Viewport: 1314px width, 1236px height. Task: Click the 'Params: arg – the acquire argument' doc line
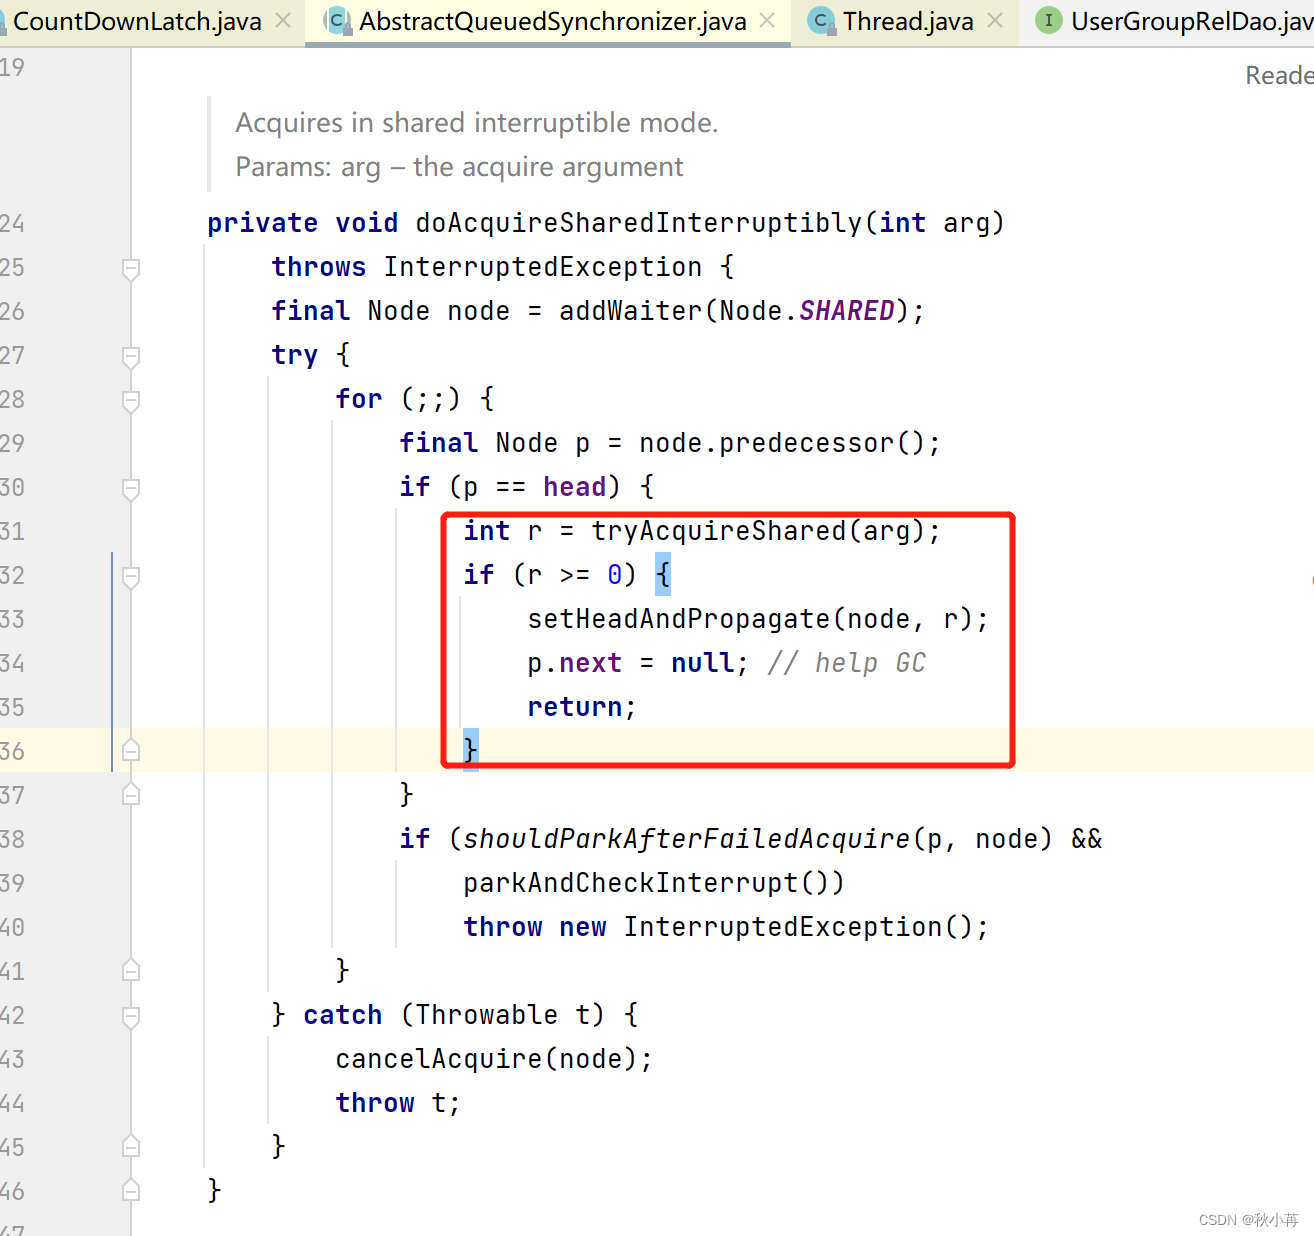coord(460,167)
